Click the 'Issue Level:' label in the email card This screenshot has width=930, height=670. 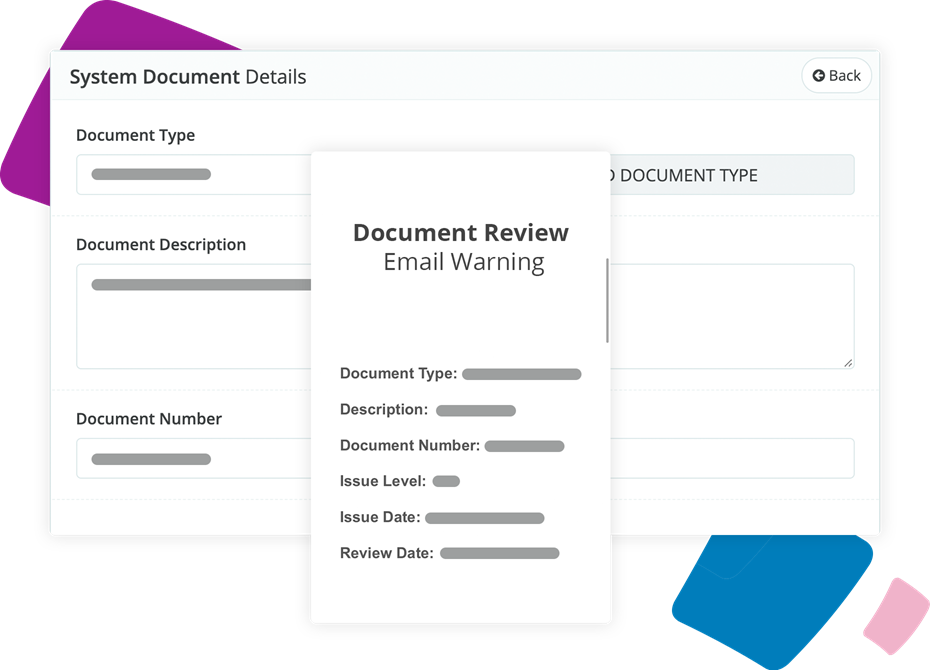383,481
